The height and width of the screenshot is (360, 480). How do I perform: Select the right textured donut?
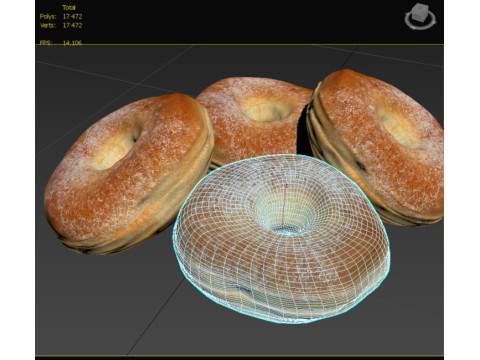pyautogui.click(x=375, y=147)
